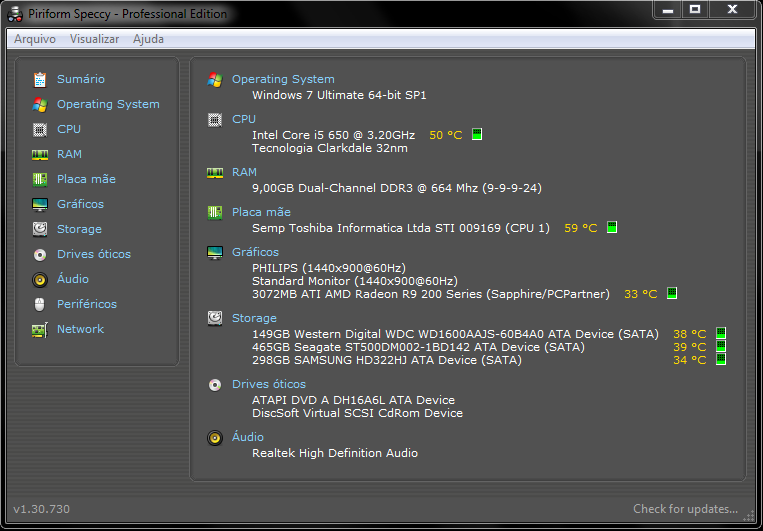Select Periféricos in the sidebar
Screen dimensions: 763x531
(x=87, y=304)
